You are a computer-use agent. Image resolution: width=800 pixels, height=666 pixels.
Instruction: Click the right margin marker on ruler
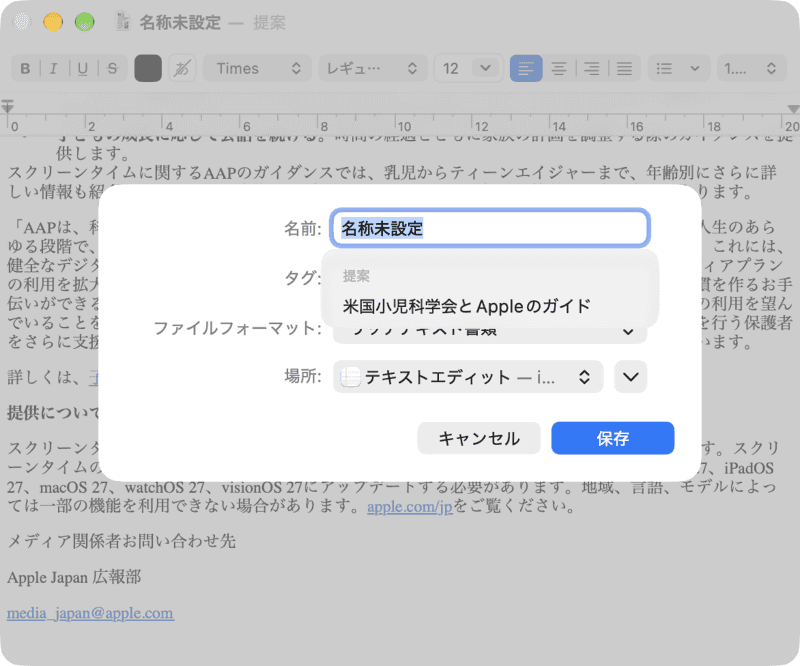pos(793,109)
